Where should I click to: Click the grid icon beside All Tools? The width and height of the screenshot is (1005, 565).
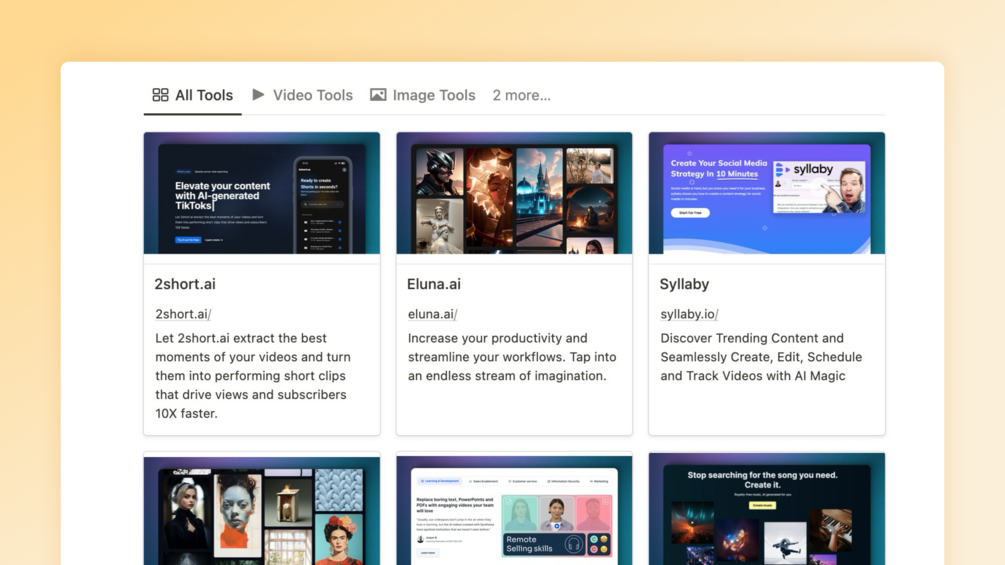point(160,95)
